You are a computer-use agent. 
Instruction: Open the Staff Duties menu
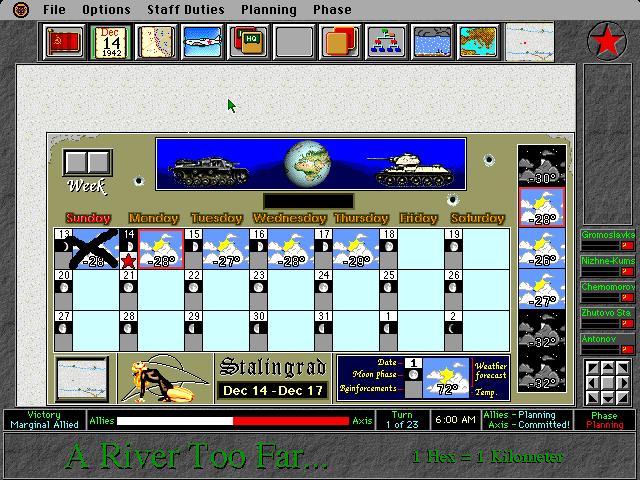pos(186,10)
